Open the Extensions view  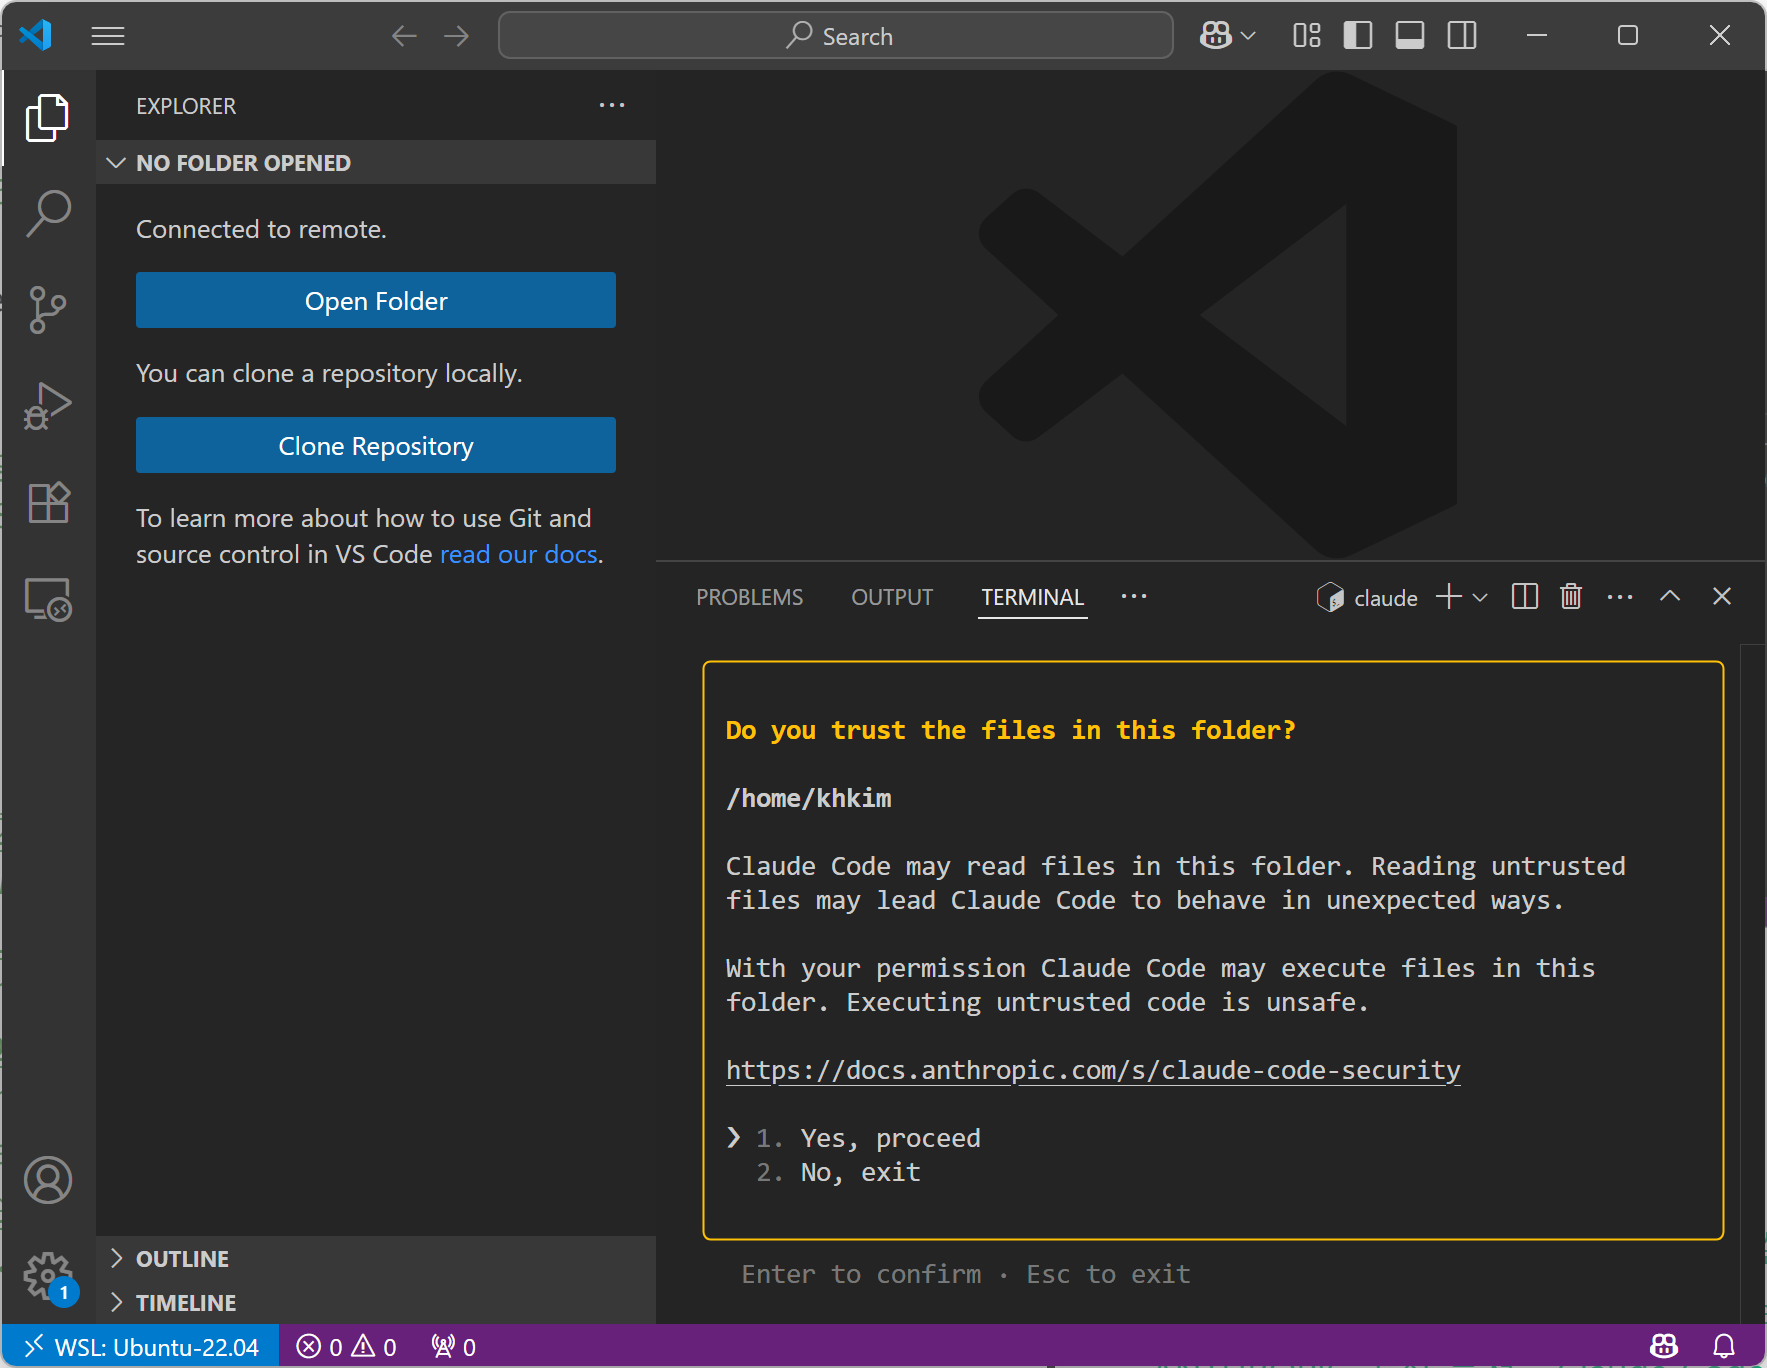click(48, 502)
